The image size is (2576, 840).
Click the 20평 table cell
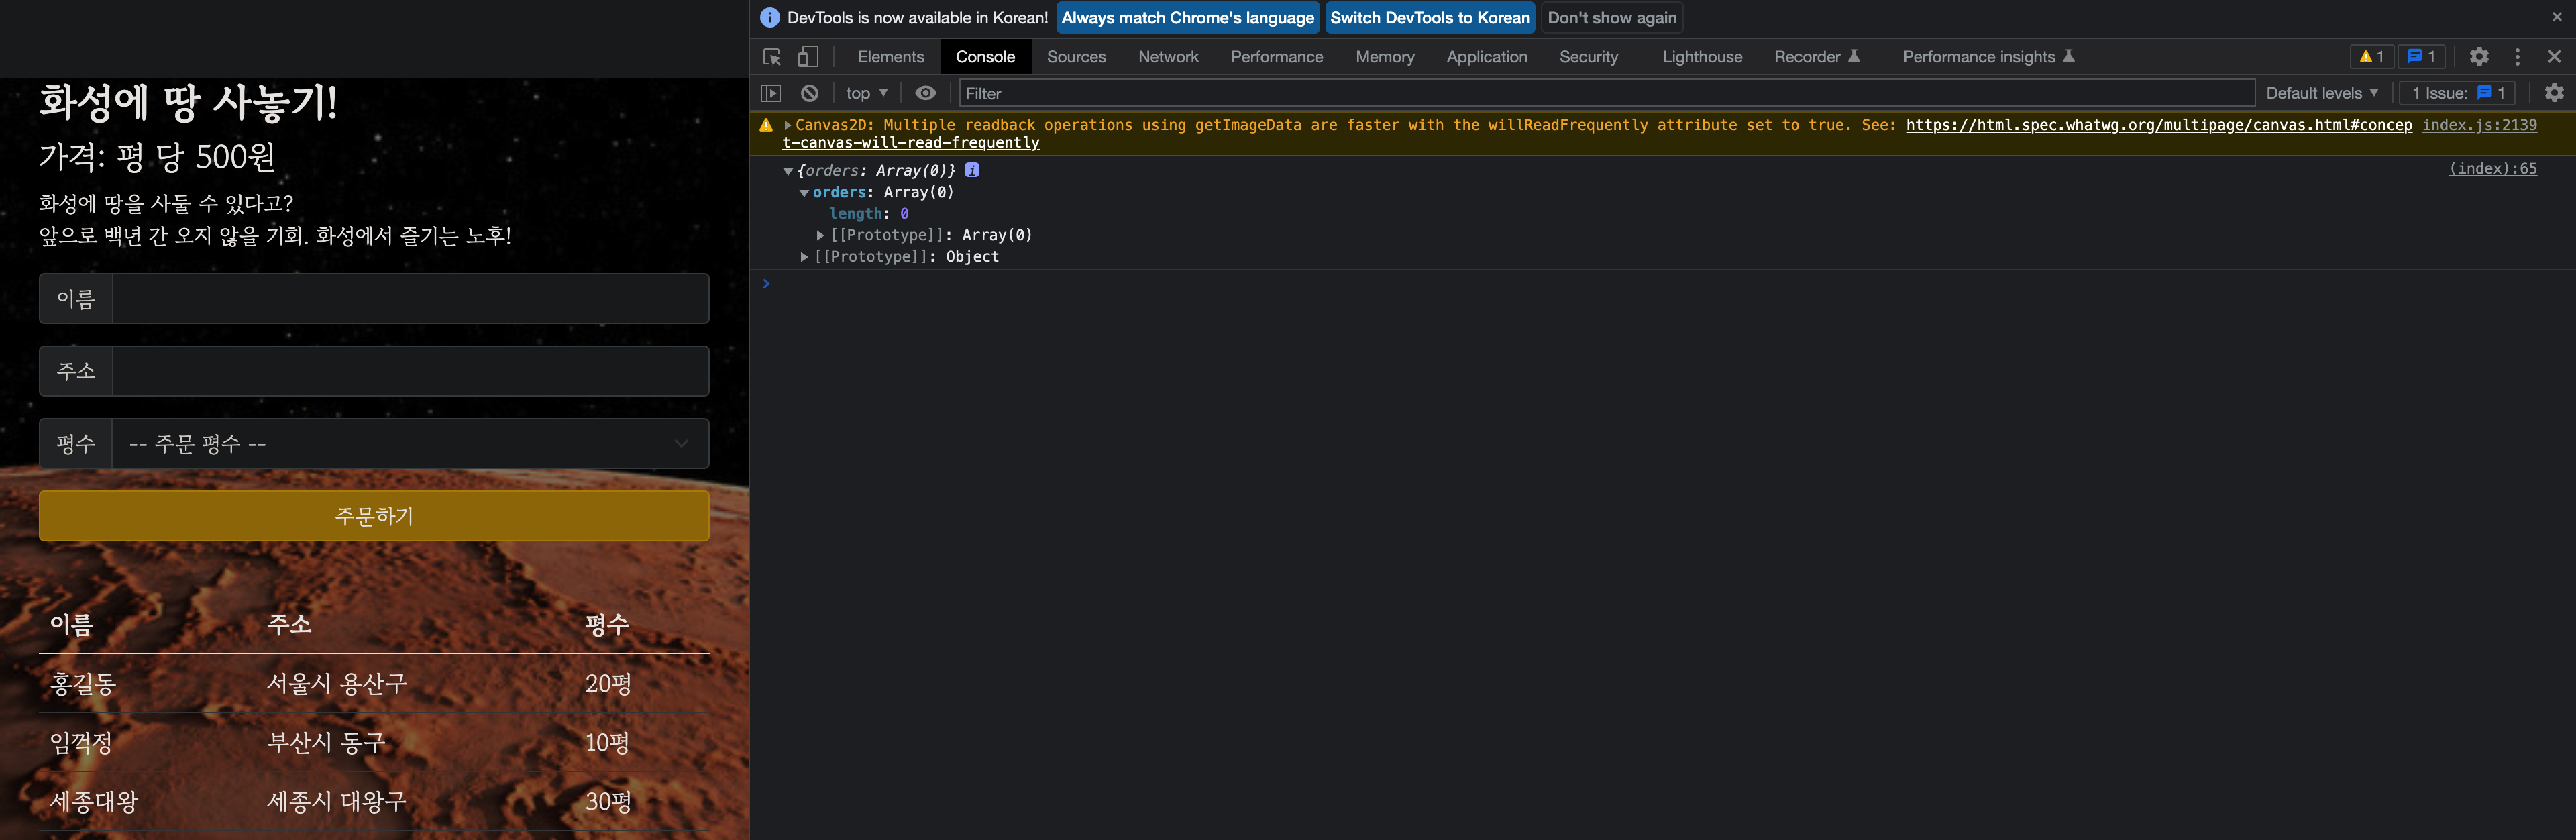tap(608, 683)
